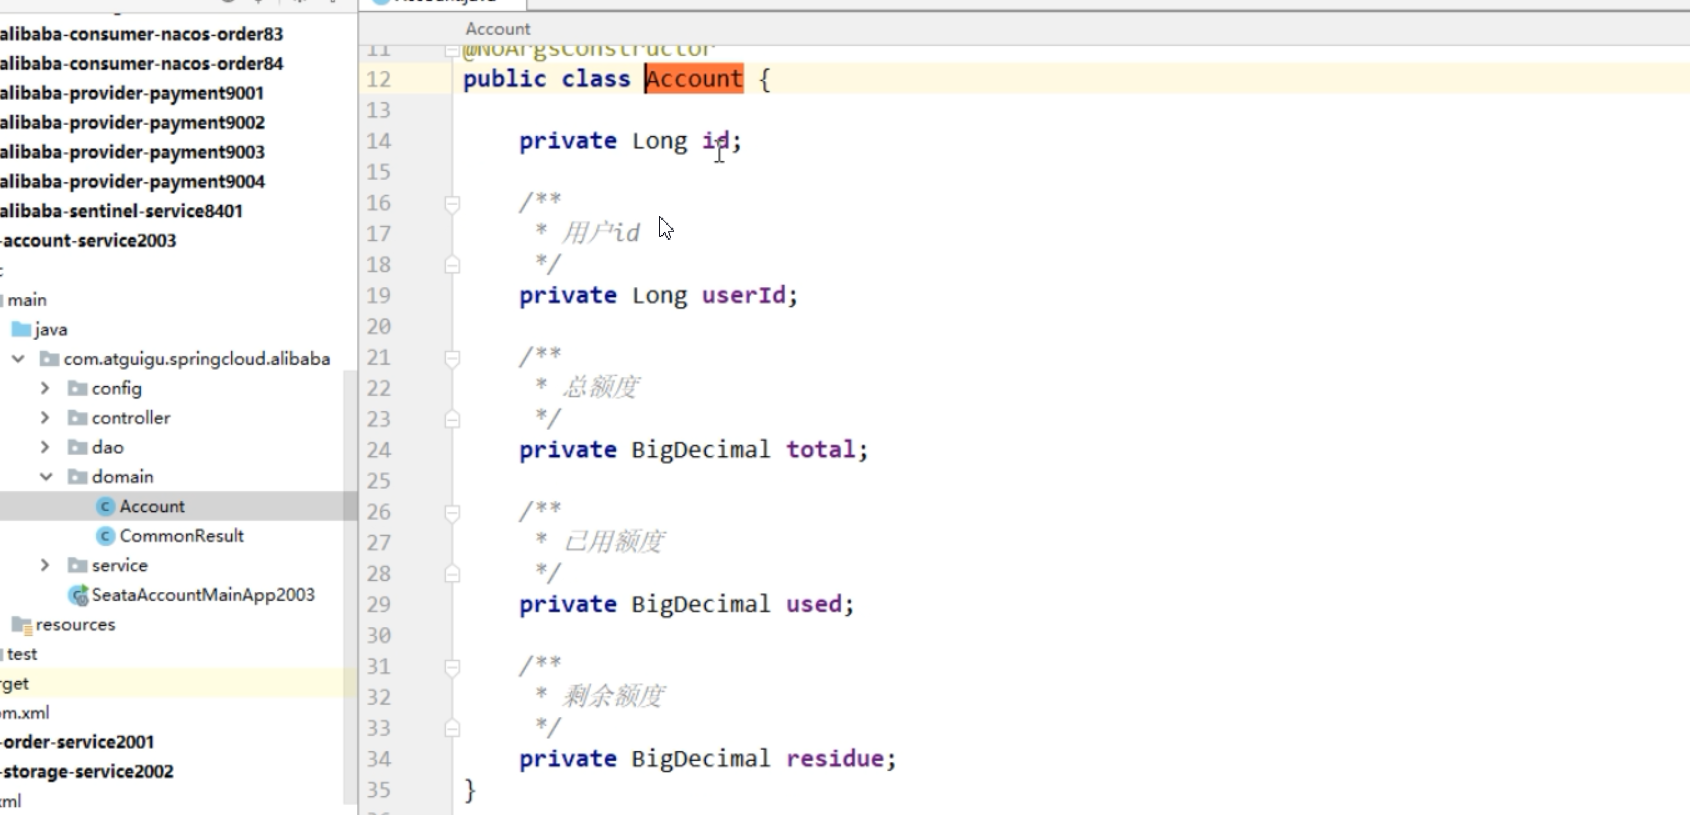Click the userId field name
The height and width of the screenshot is (815, 1690).
(x=743, y=296)
